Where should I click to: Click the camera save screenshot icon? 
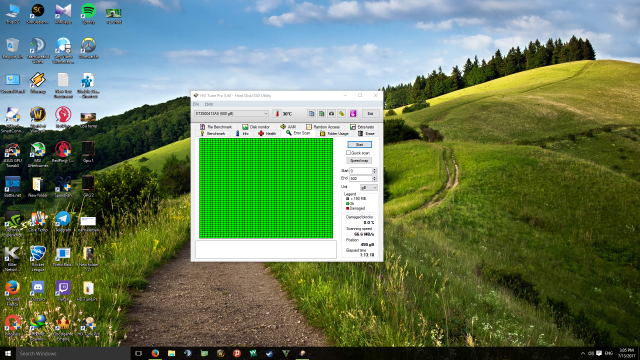[331, 113]
